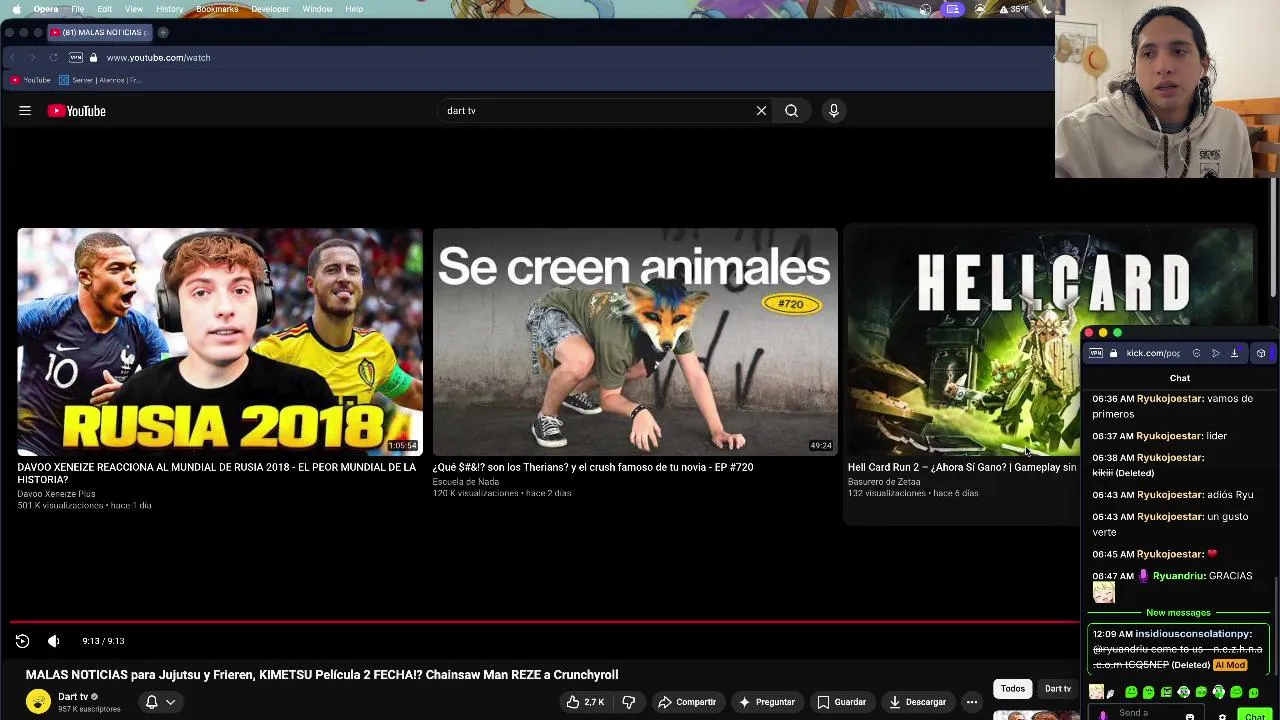Click the kick.com window download icon
Viewport: 1280px width, 720px height.
[x=1234, y=353]
